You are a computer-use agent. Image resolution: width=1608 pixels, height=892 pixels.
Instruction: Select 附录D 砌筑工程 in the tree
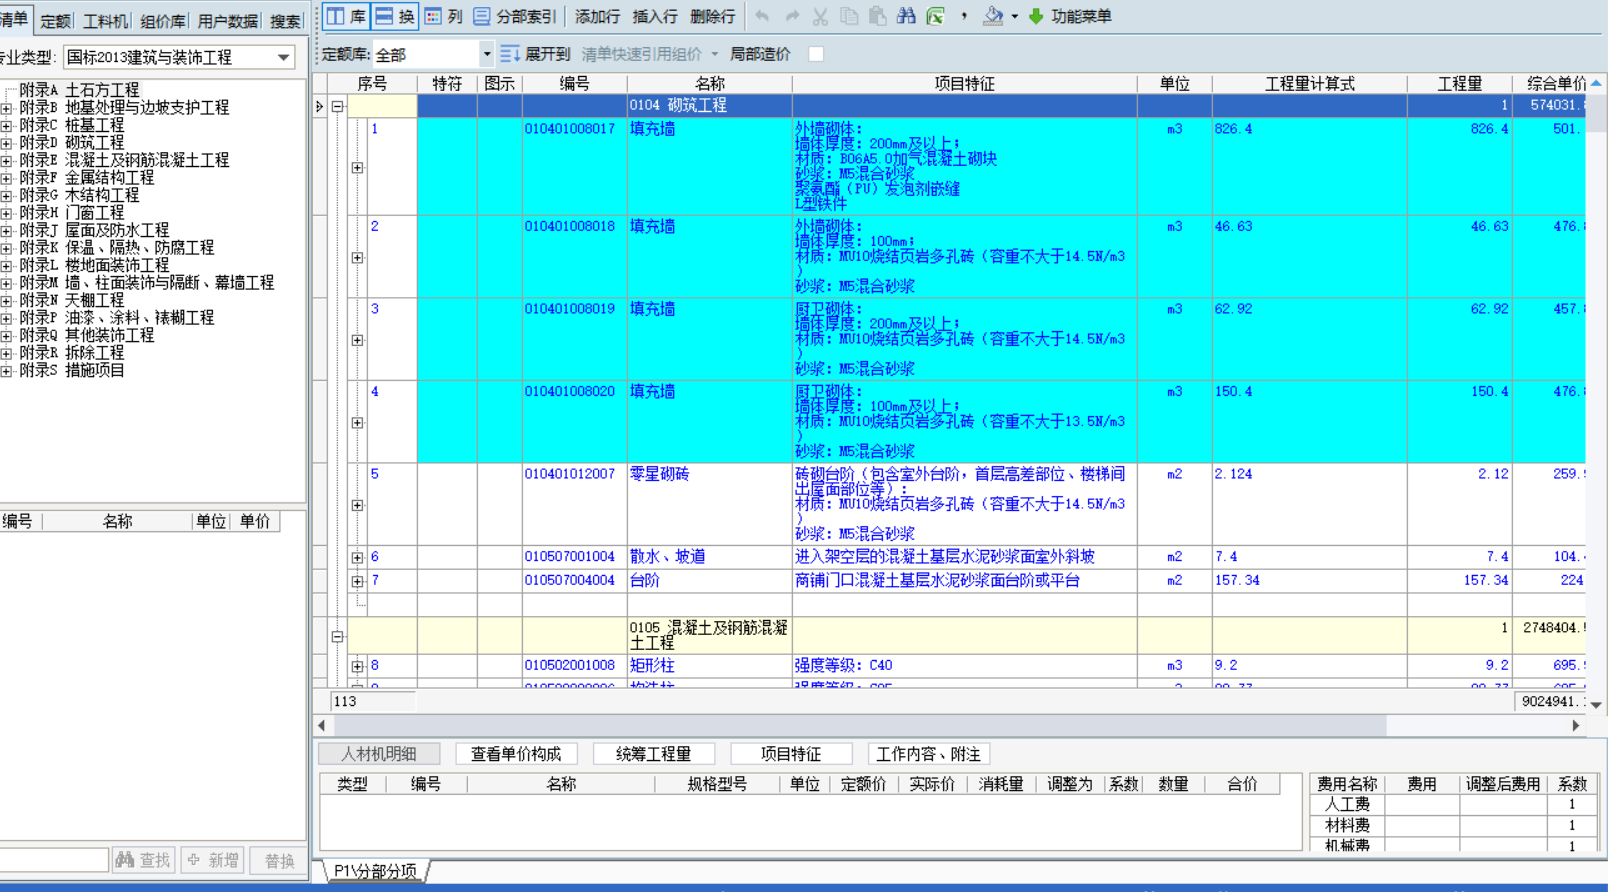click(x=72, y=143)
